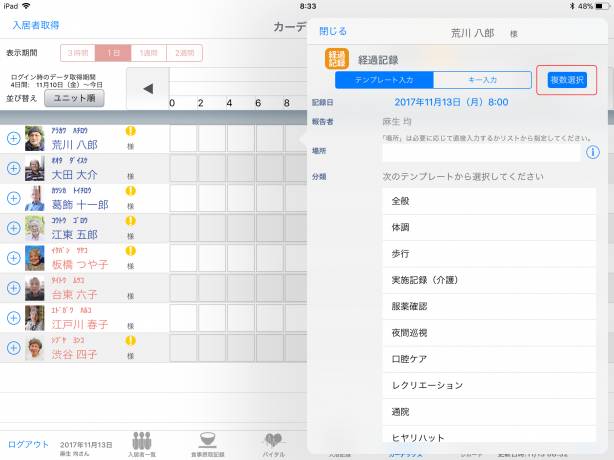Select the 全般 template
The image size is (614, 460).
coord(489,201)
